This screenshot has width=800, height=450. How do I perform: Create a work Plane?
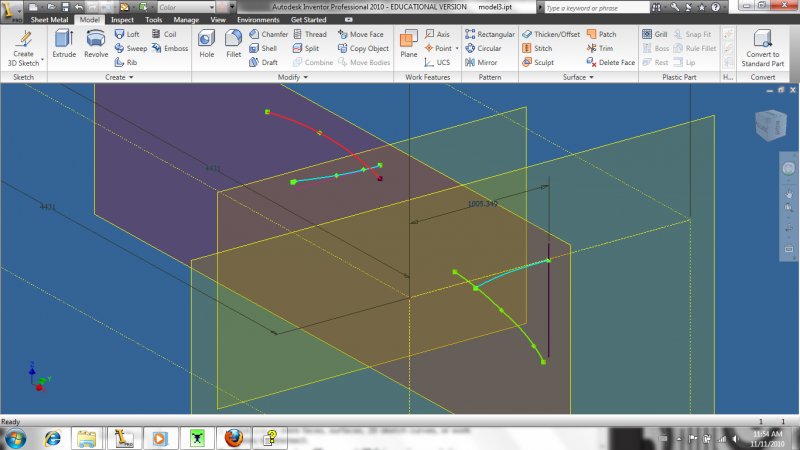[409, 44]
